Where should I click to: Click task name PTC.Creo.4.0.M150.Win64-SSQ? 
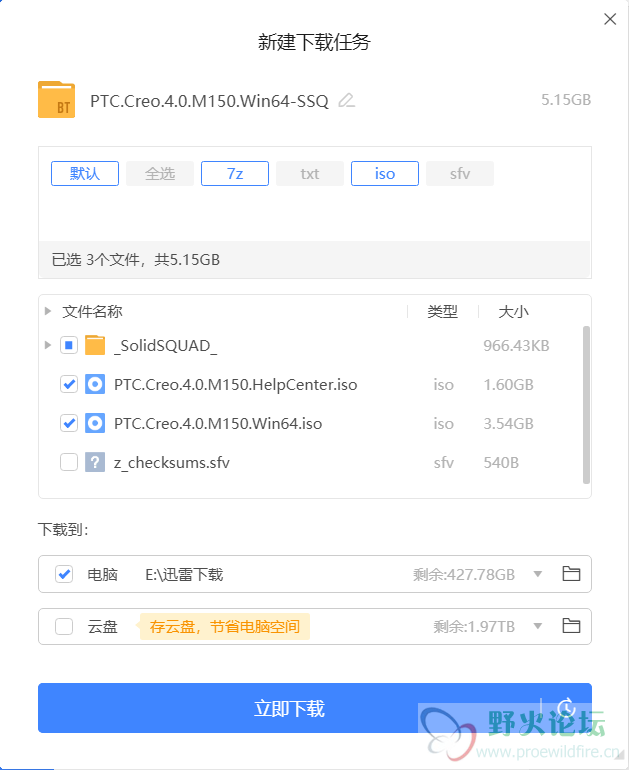[209, 101]
